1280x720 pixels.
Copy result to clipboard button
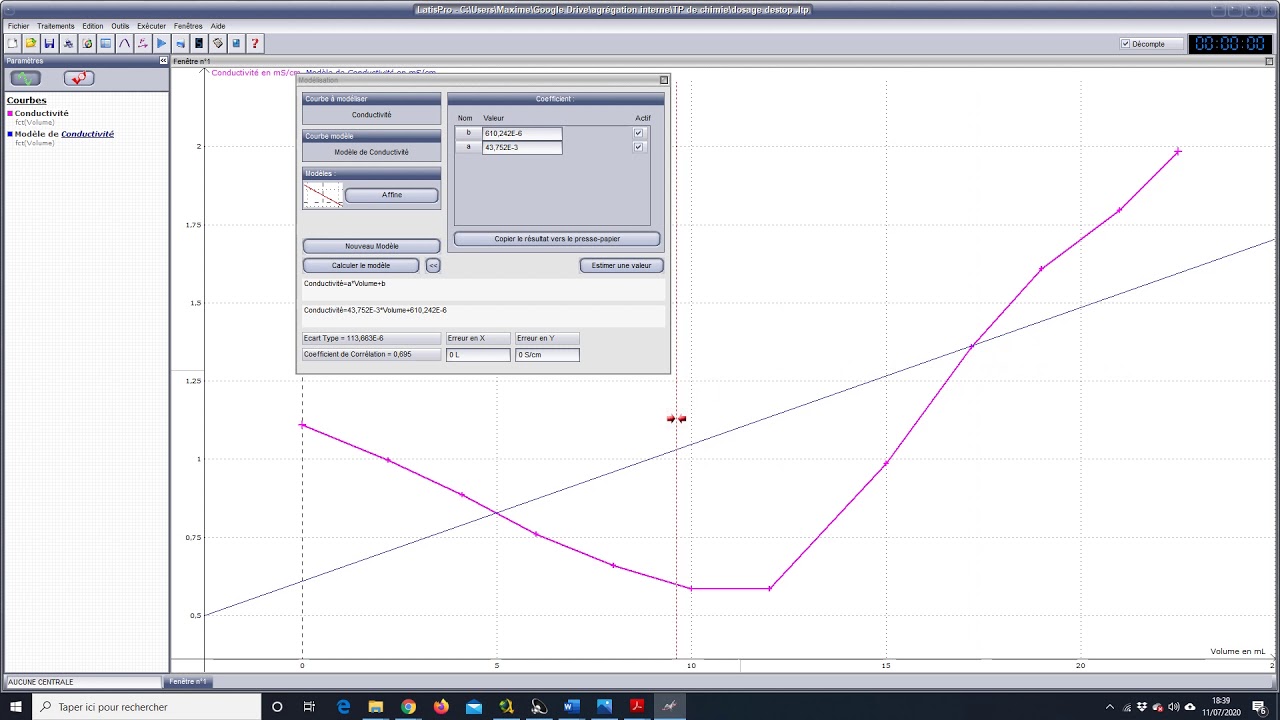tap(557, 239)
